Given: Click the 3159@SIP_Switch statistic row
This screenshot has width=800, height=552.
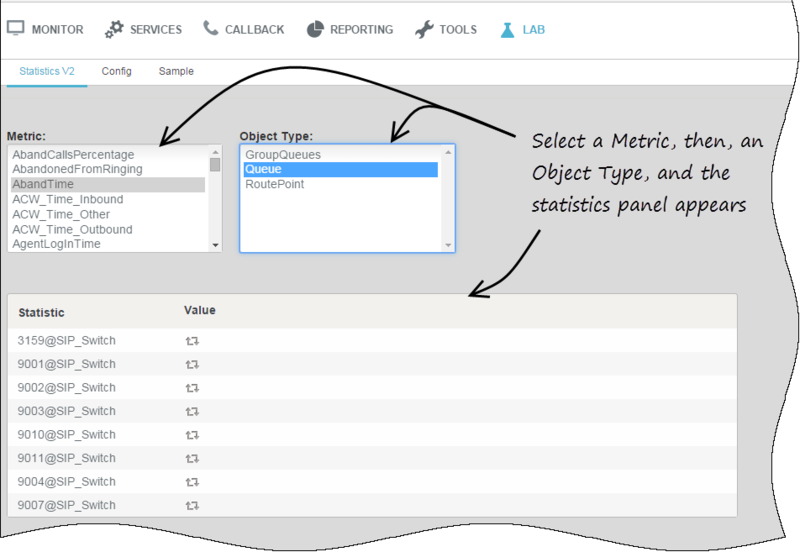Looking at the screenshot, I should click(x=372, y=340).
